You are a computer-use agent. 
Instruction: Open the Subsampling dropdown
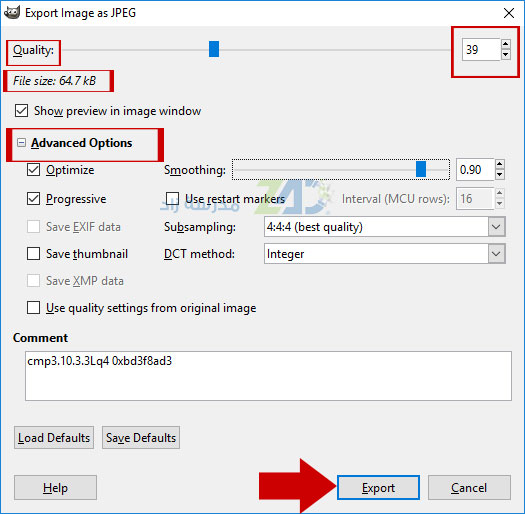pyautogui.click(x=384, y=227)
